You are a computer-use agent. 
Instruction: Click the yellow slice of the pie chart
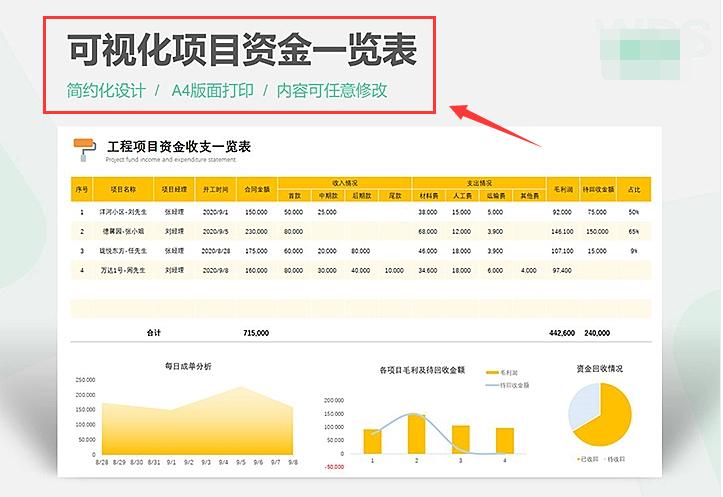tap(611, 422)
